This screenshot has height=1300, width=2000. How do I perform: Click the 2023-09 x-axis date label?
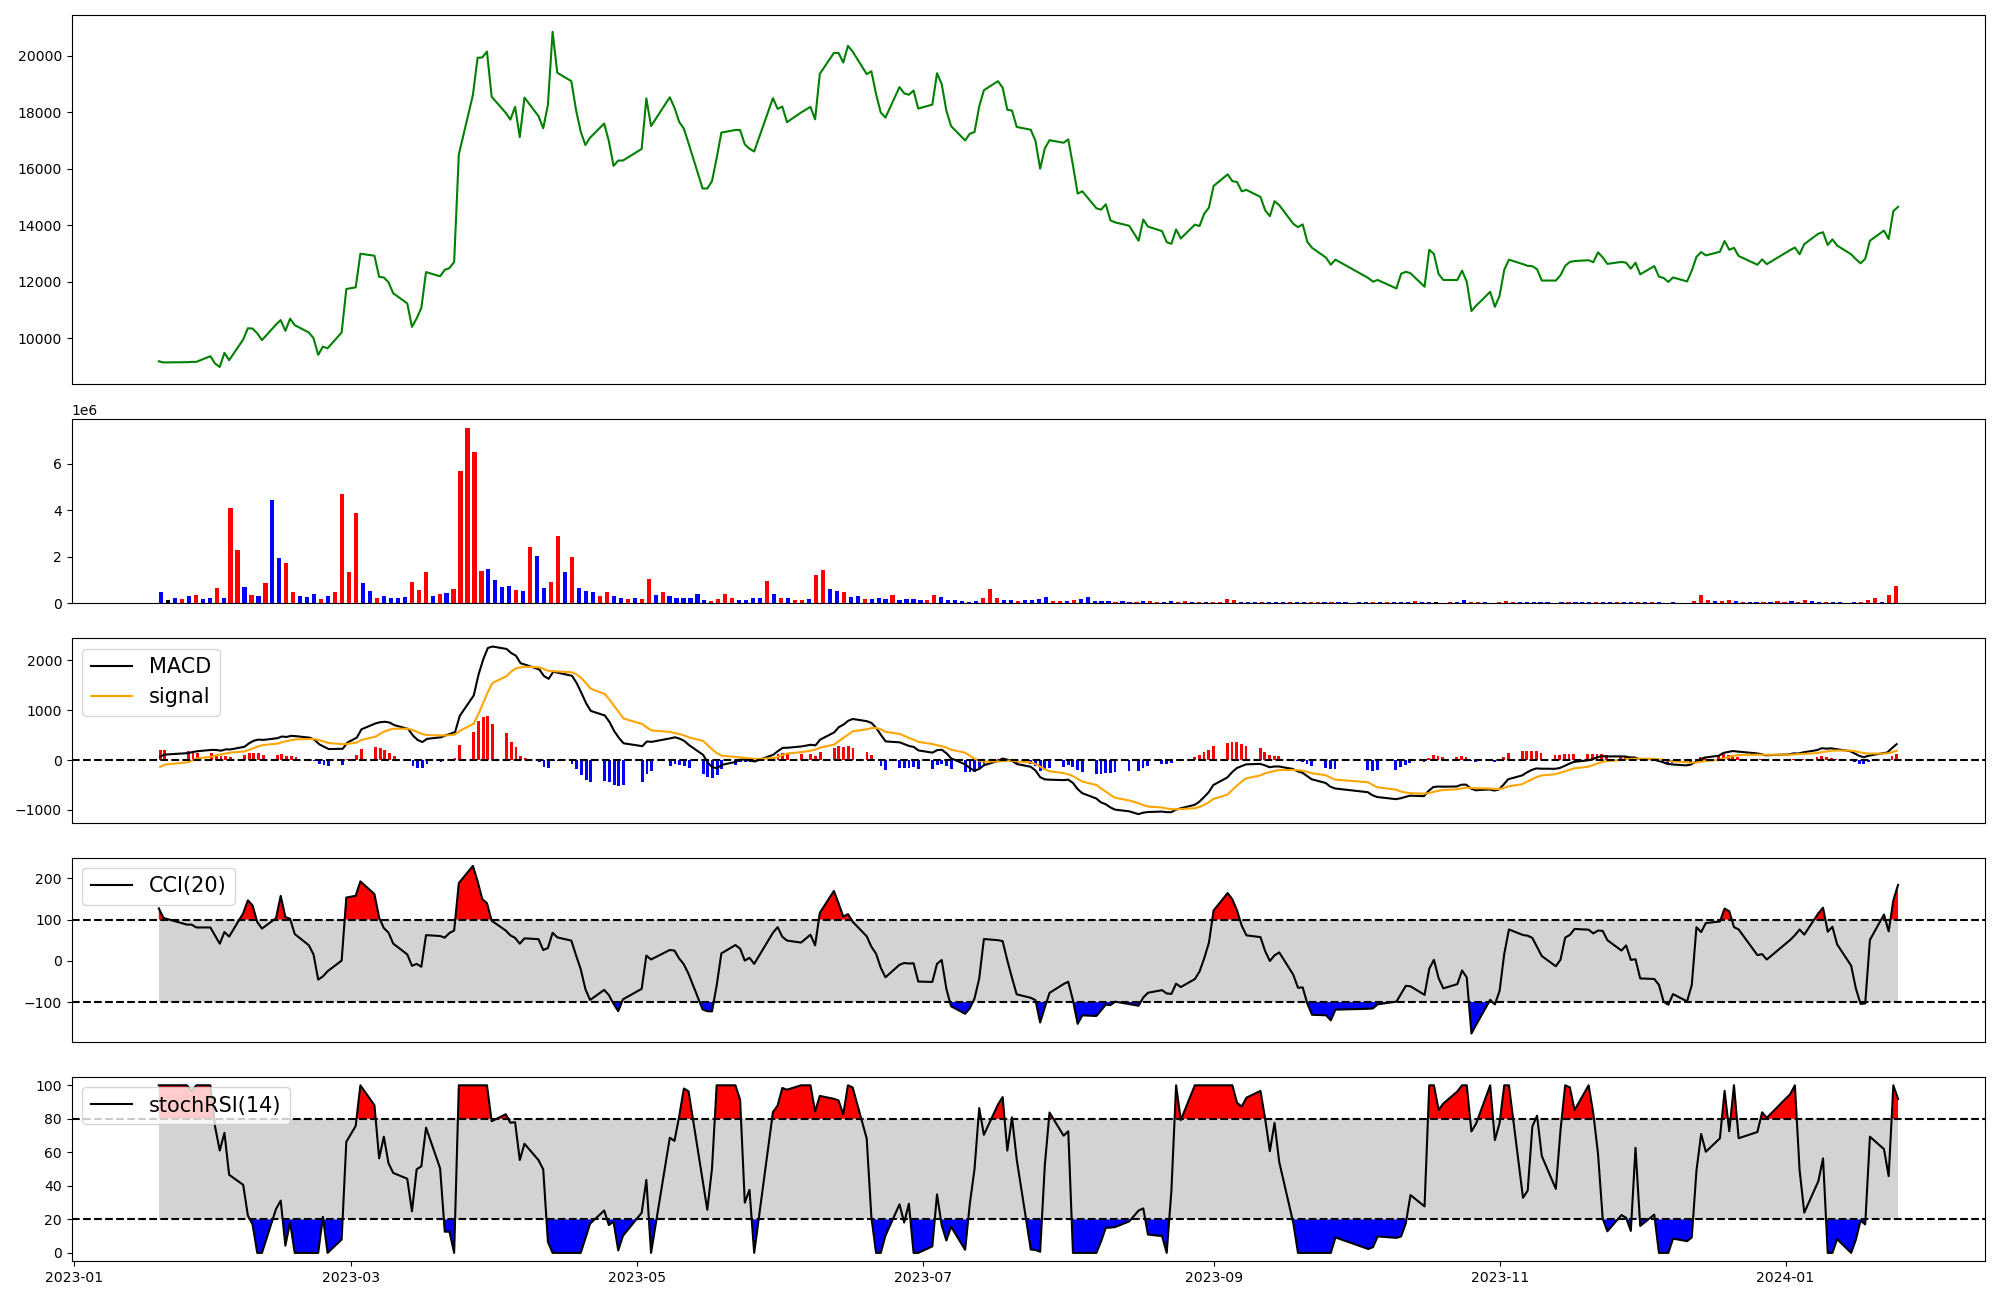click(1214, 1277)
